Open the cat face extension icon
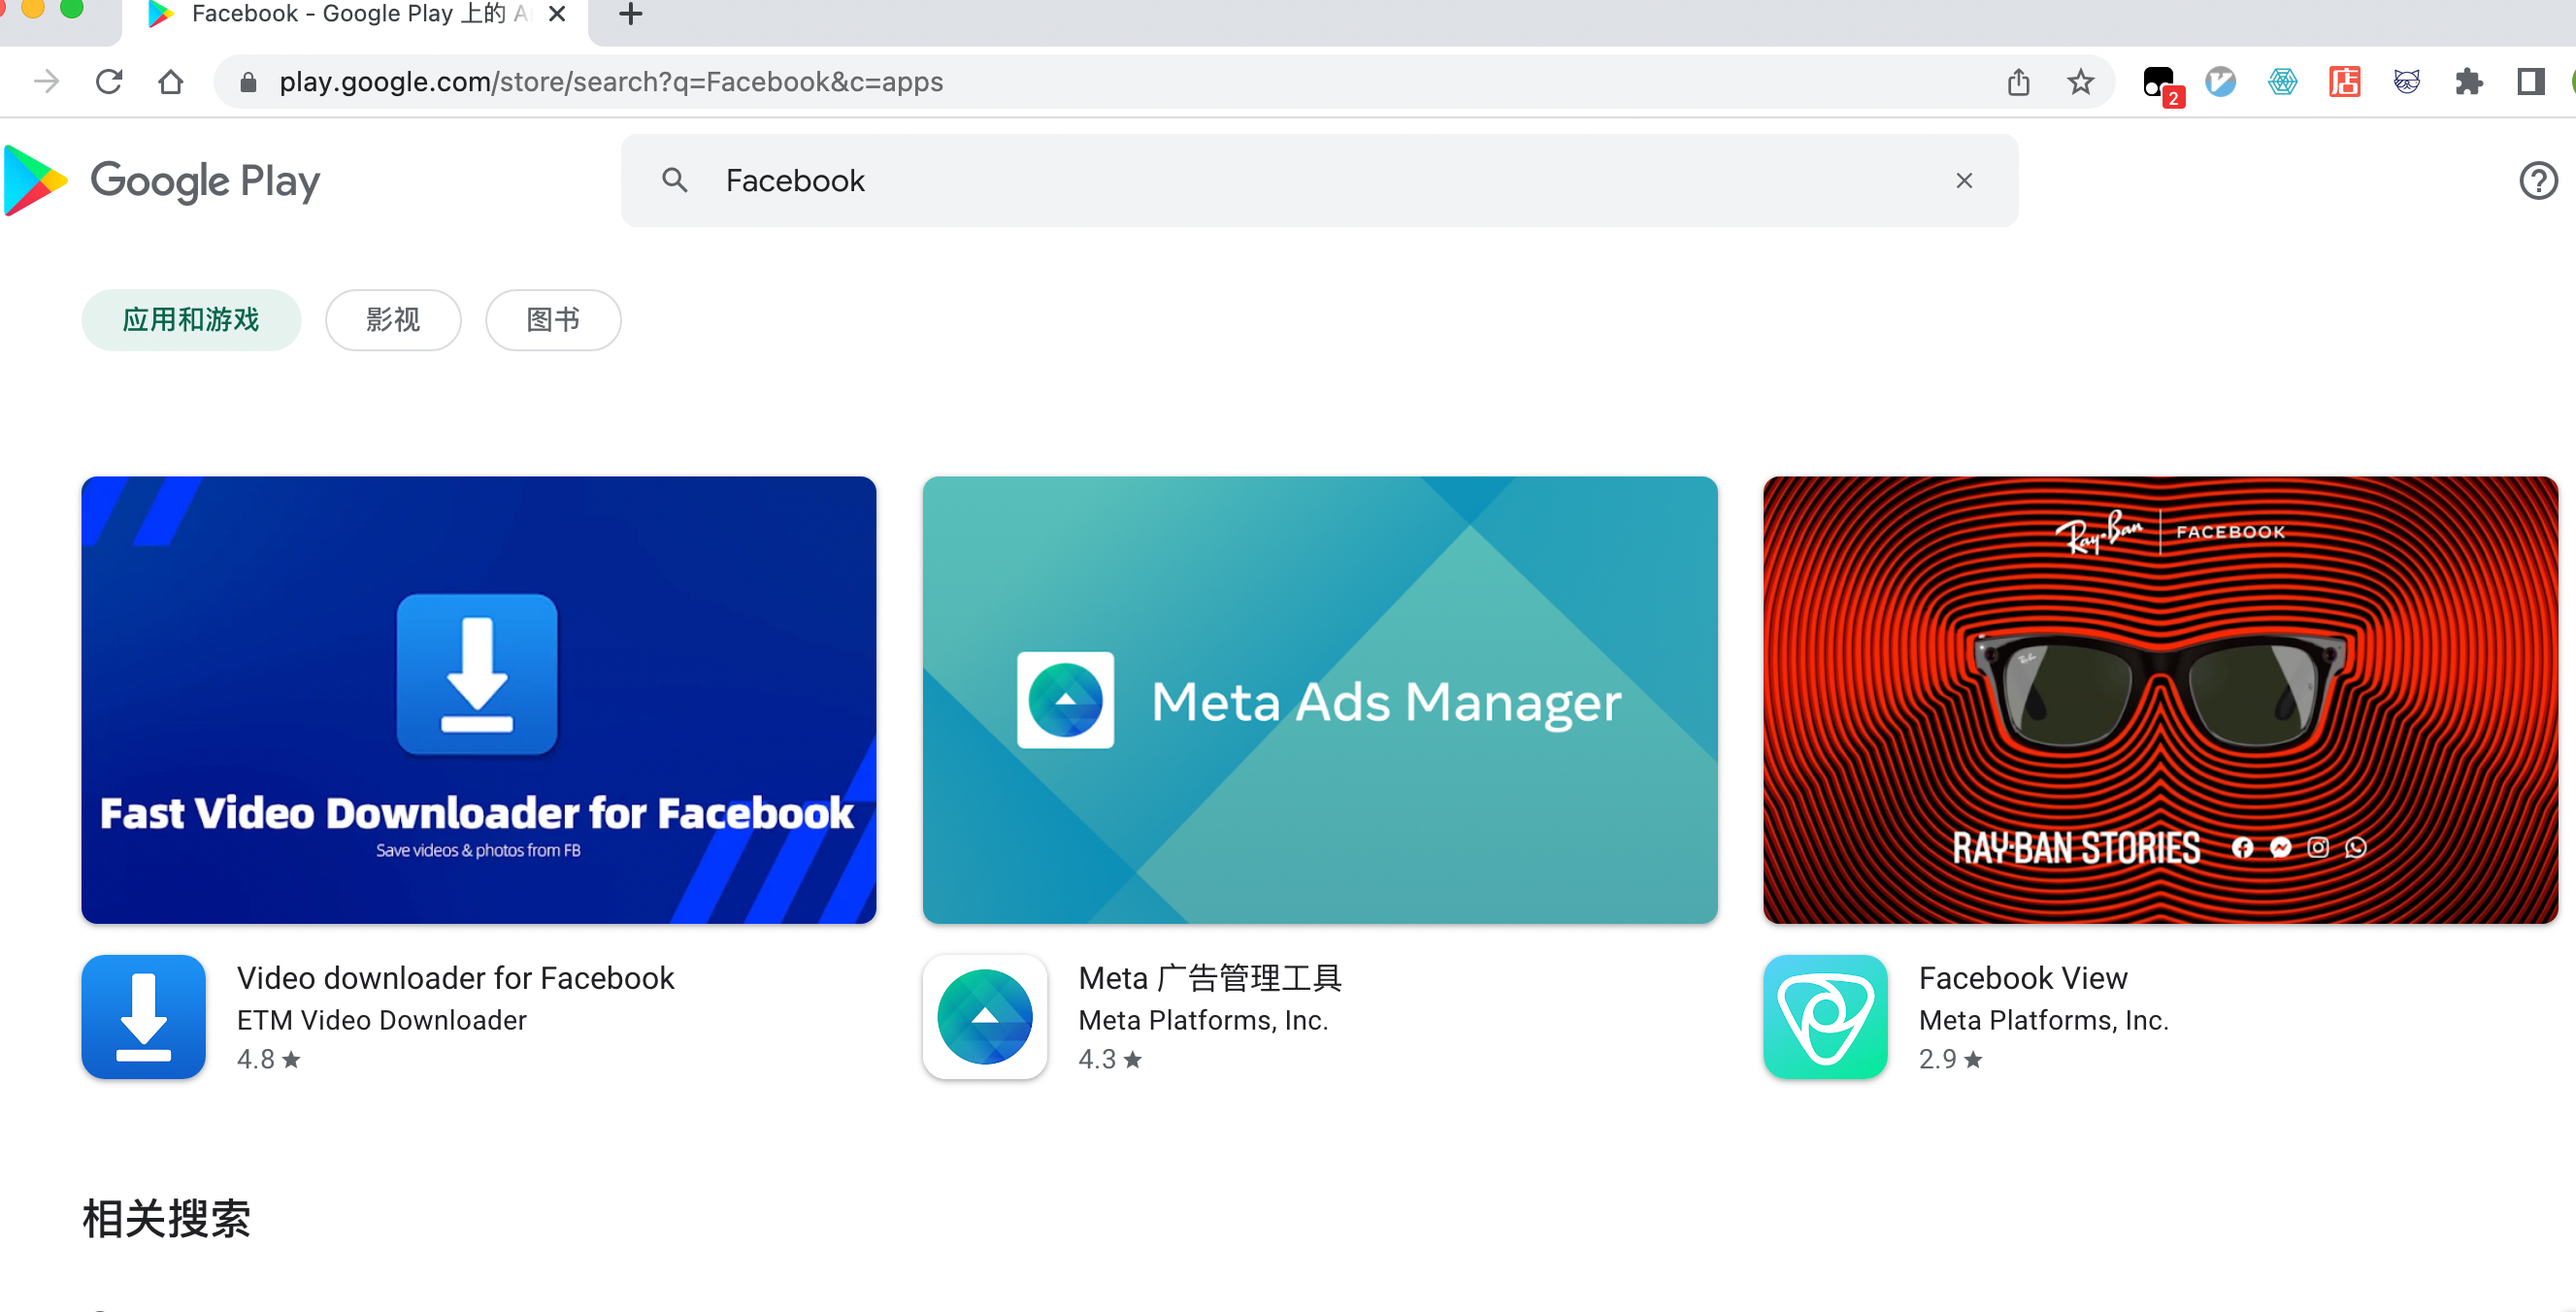 pyautogui.click(x=2406, y=82)
